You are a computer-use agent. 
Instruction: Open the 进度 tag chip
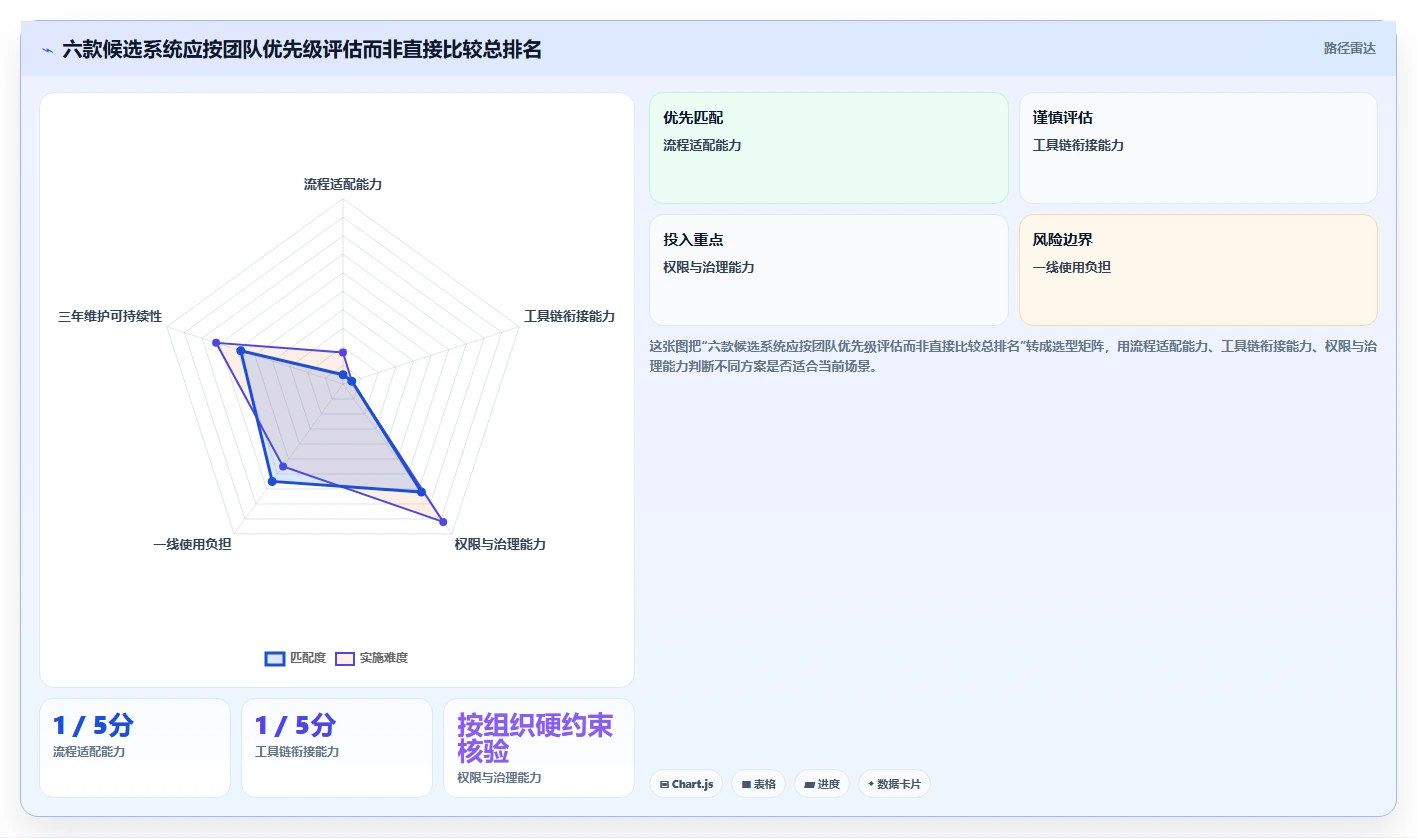(x=822, y=784)
